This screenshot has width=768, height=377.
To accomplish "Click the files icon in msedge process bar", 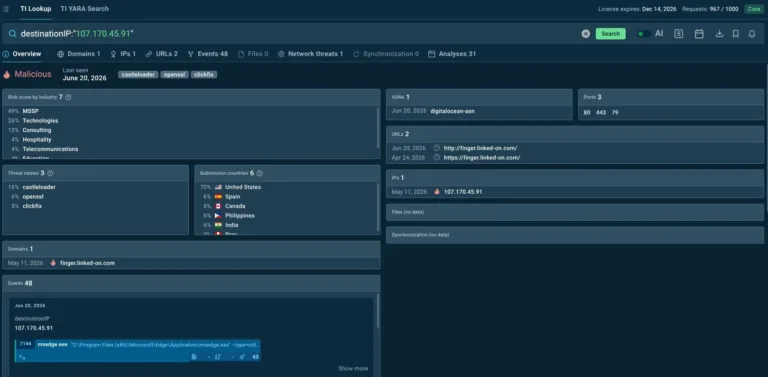I will tap(194, 357).
